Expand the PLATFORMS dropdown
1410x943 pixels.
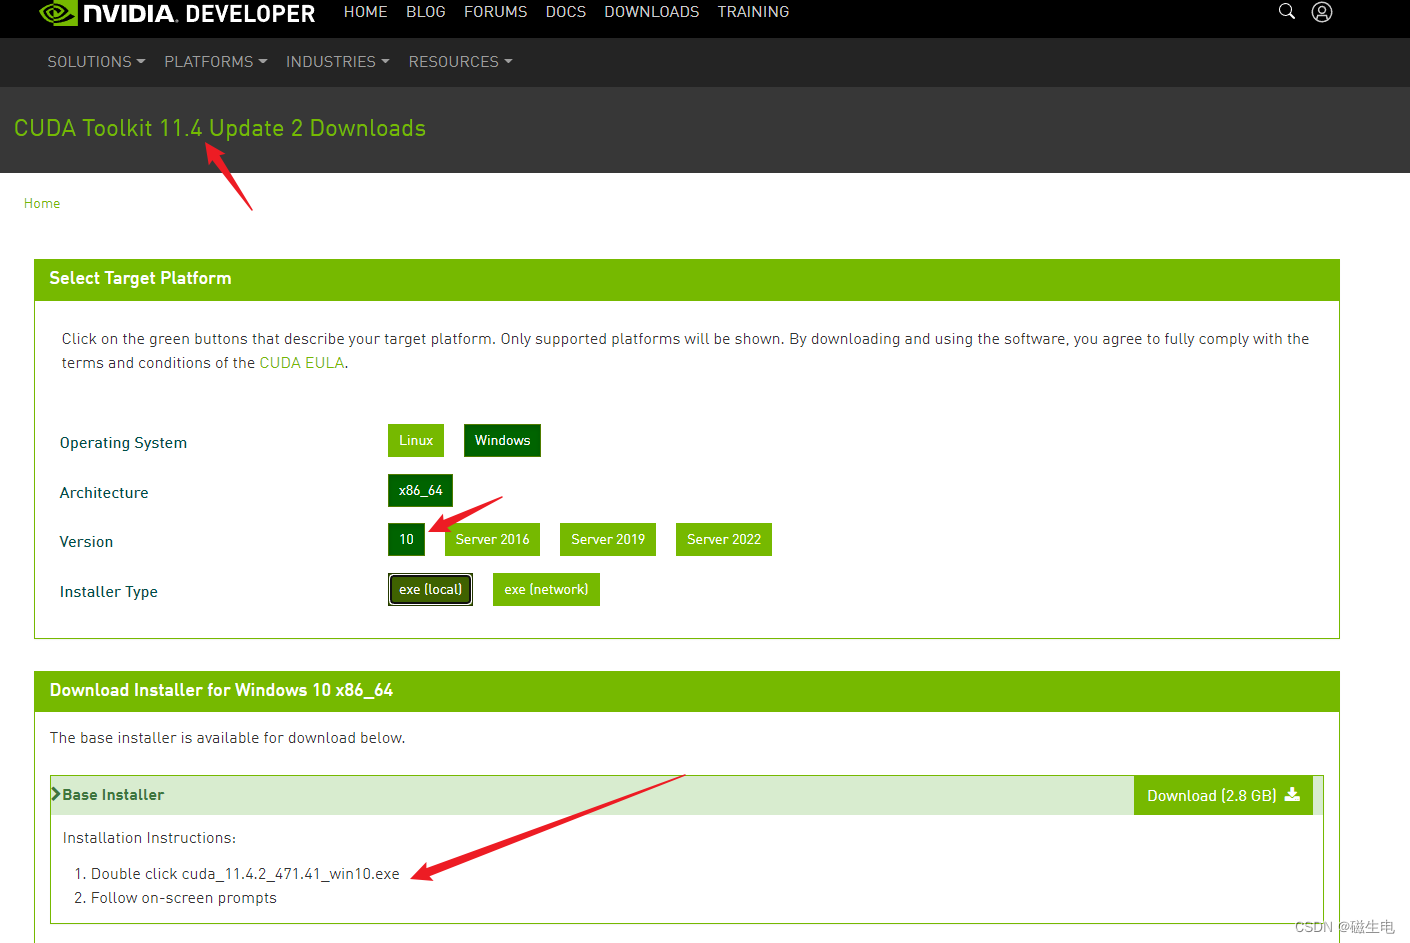coord(216,62)
